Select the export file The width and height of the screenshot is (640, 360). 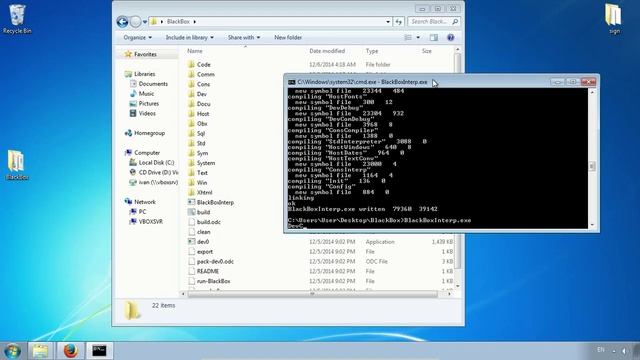(x=200, y=251)
